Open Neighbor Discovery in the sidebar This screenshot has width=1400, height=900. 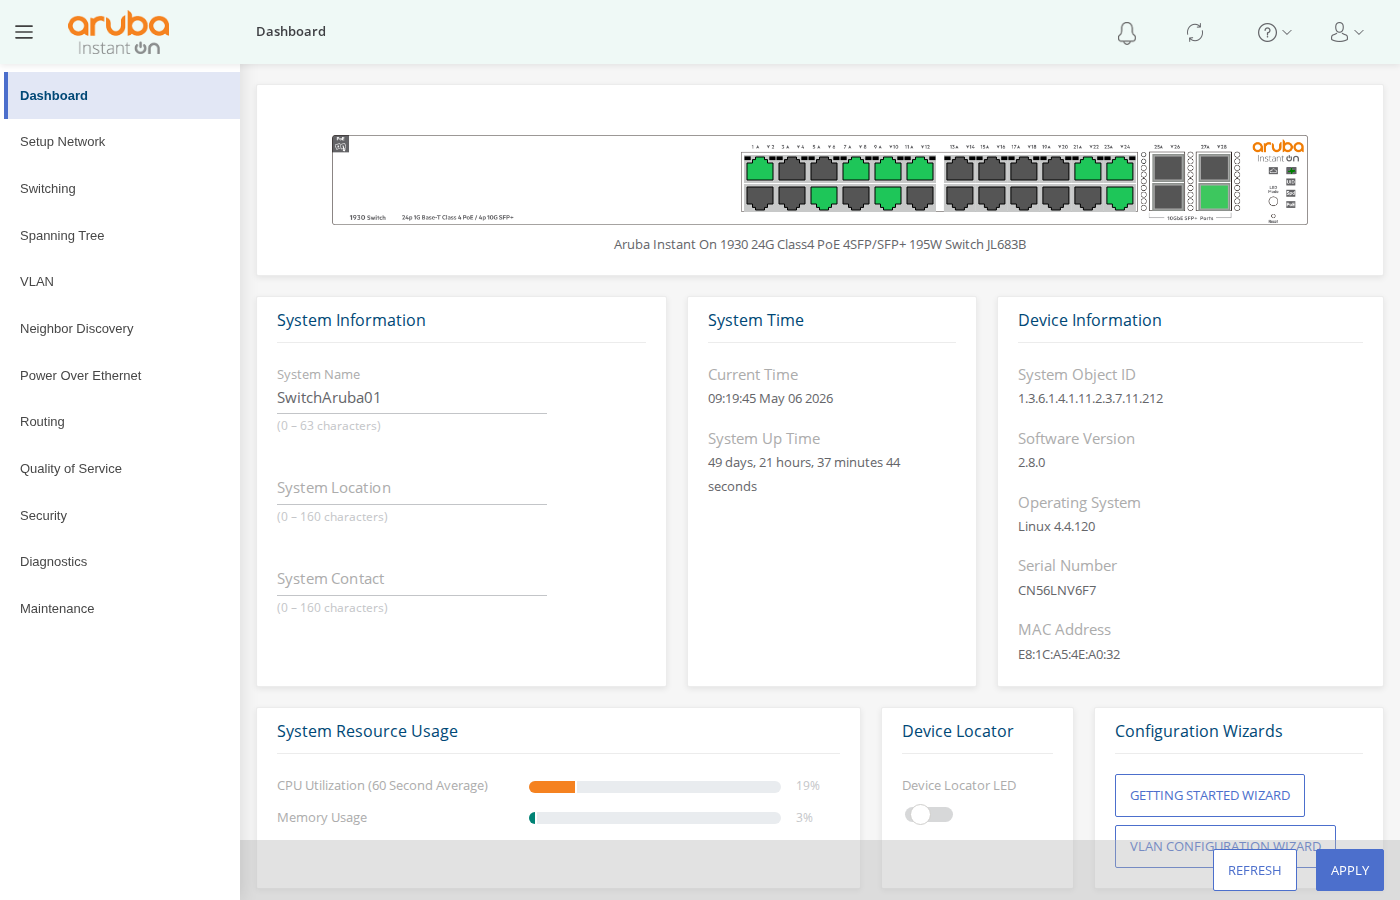click(122, 329)
